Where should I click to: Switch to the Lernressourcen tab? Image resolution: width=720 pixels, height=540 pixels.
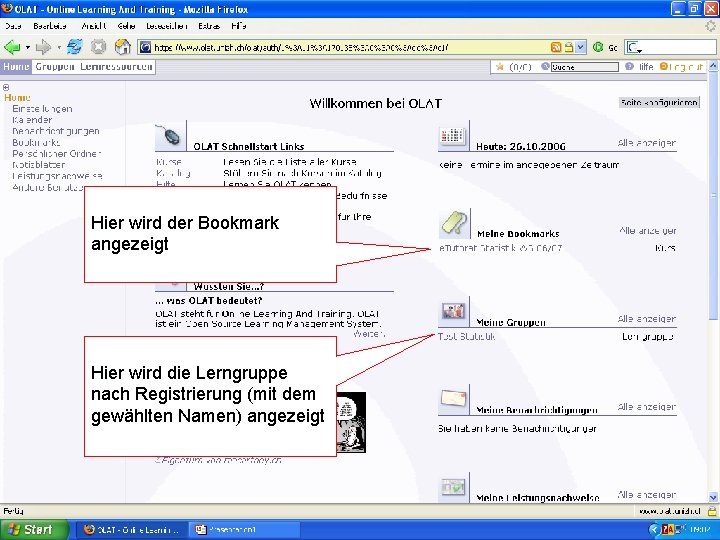coord(116,67)
